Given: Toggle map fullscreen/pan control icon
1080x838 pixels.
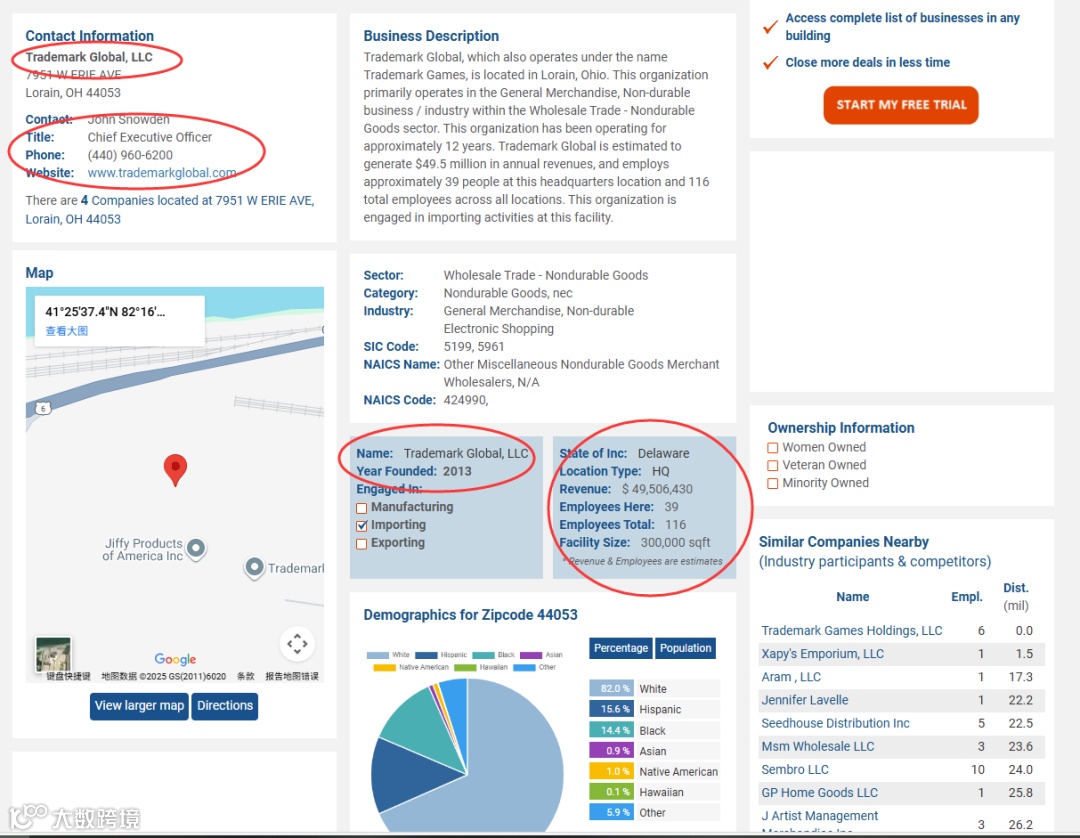Looking at the screenshot, I should coord(298,644).
